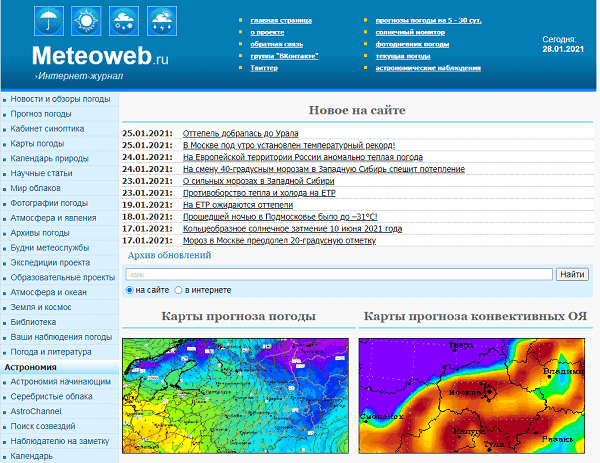
Task: Click the Yandex search input field
Action: (x=339, y=274)
